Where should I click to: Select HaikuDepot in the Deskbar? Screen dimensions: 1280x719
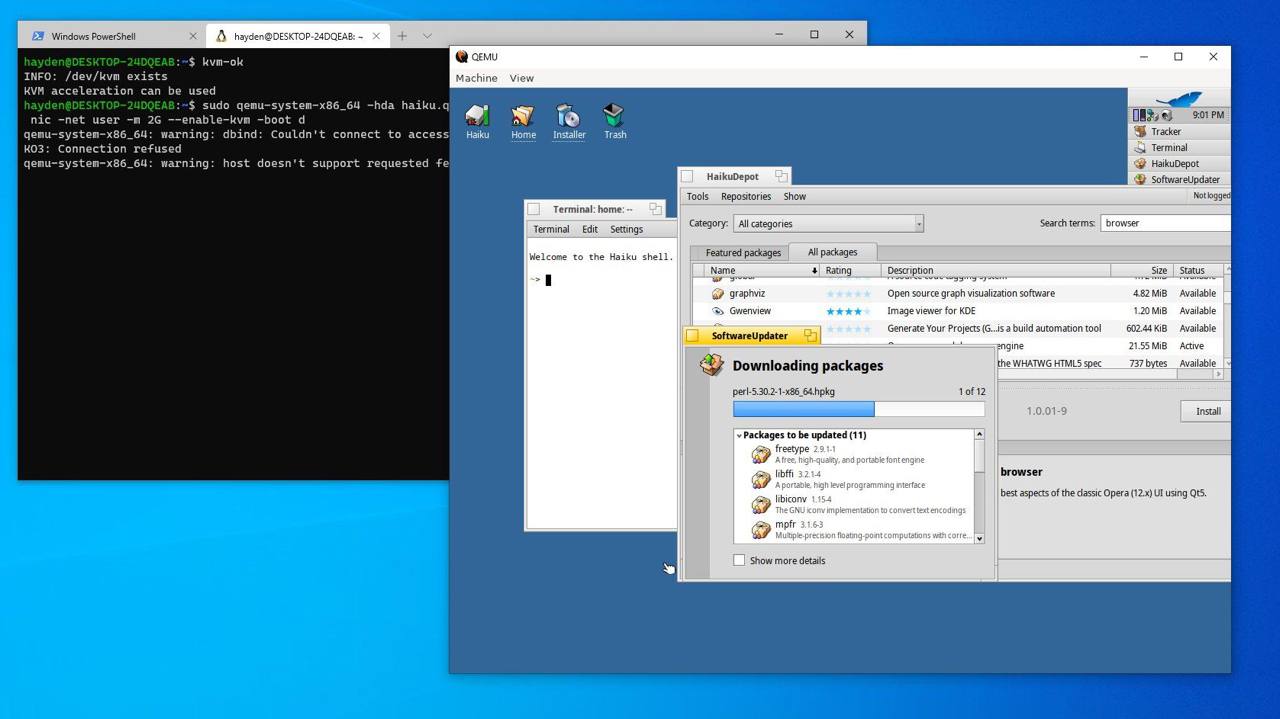pos(1178,163)
